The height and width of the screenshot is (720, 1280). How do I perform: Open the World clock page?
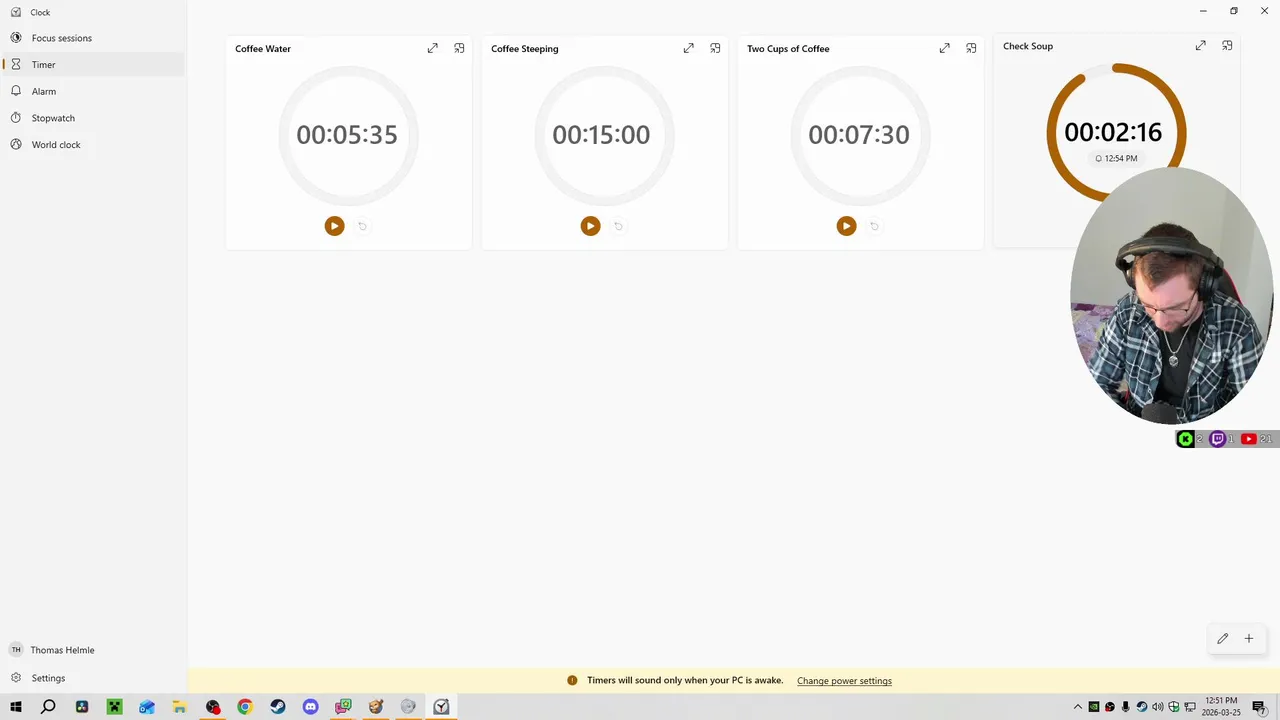(93, 144)
